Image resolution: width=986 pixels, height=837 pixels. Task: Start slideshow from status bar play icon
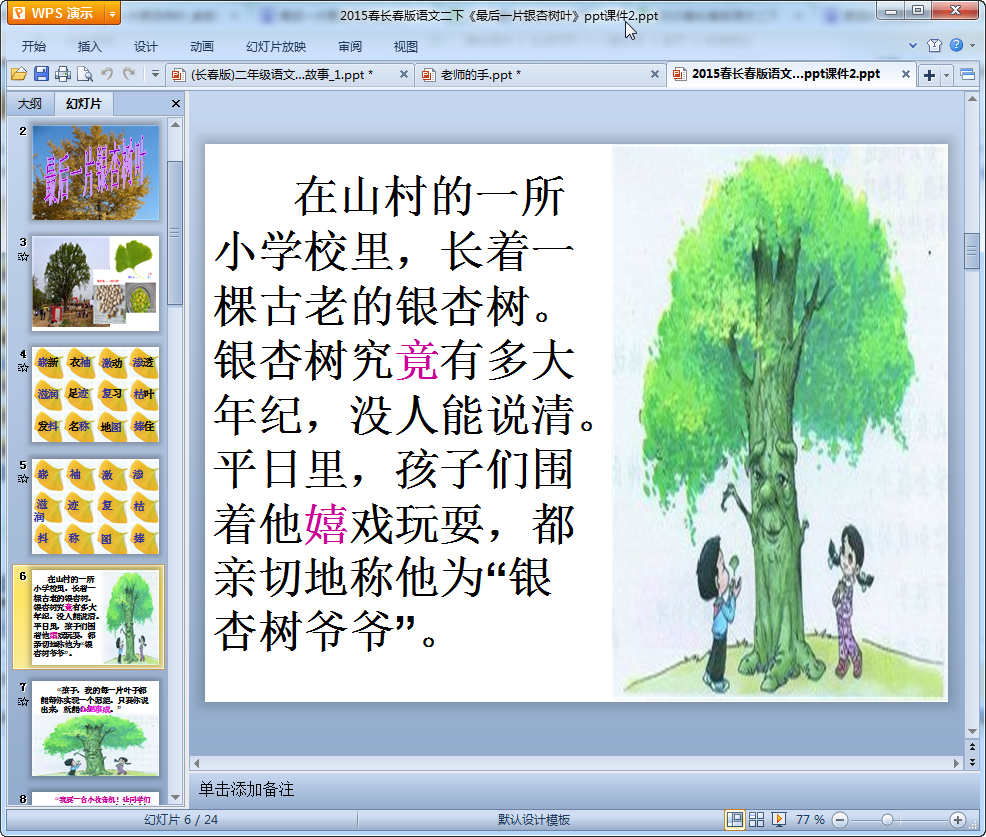(x=778, y=819)
